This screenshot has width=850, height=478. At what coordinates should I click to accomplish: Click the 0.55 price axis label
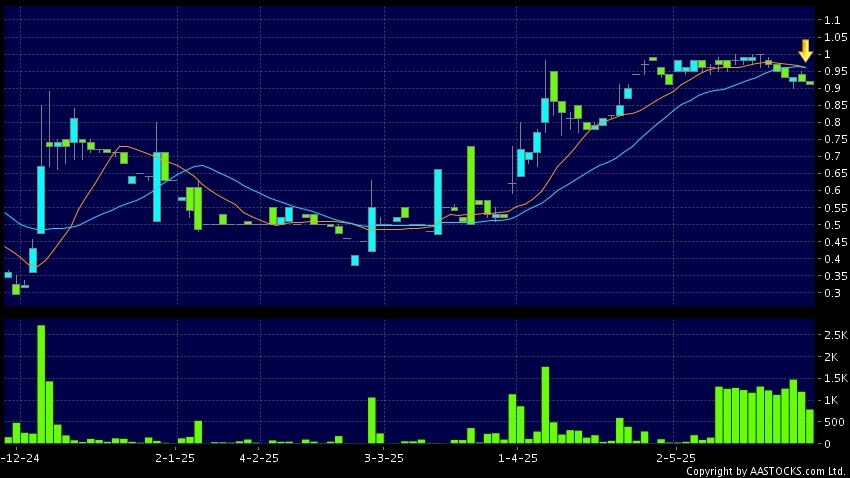(x=835, y=208)
